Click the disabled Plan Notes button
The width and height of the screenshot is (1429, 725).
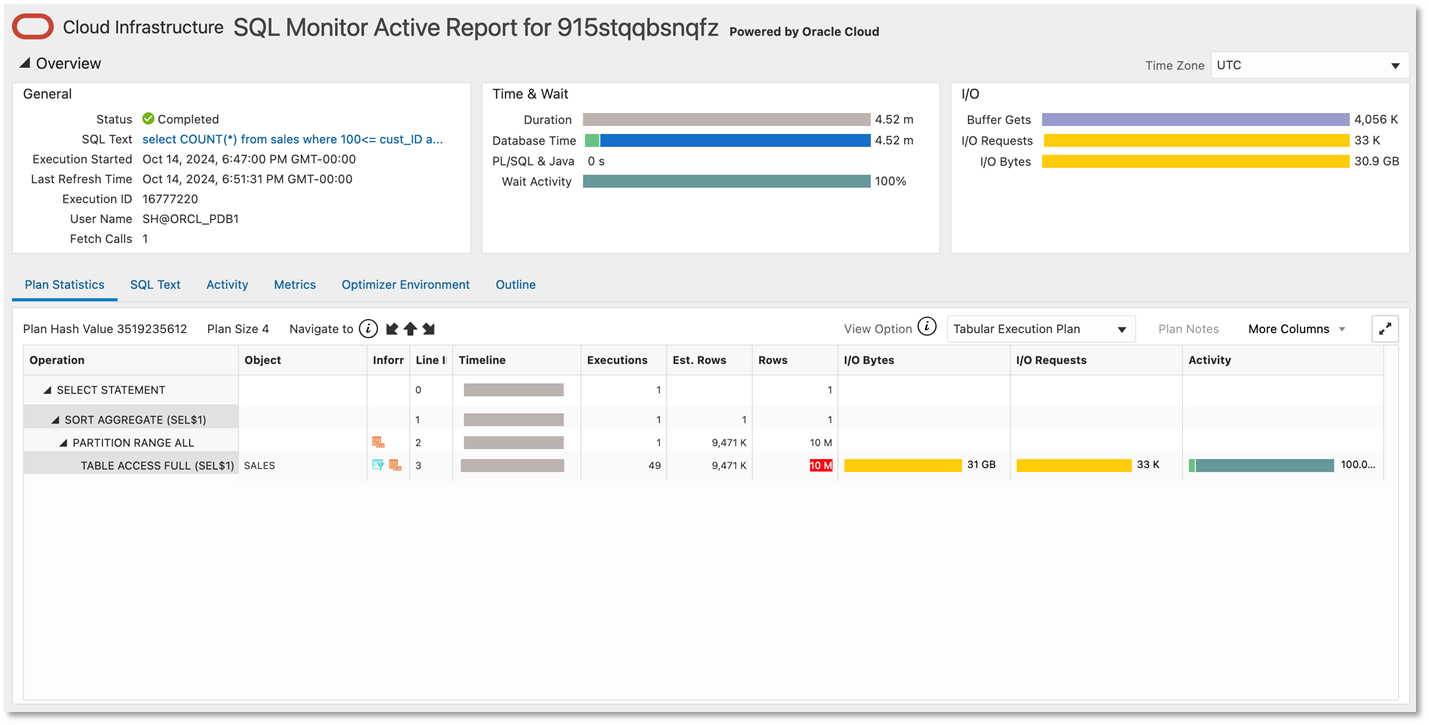tap(1188, 328)
